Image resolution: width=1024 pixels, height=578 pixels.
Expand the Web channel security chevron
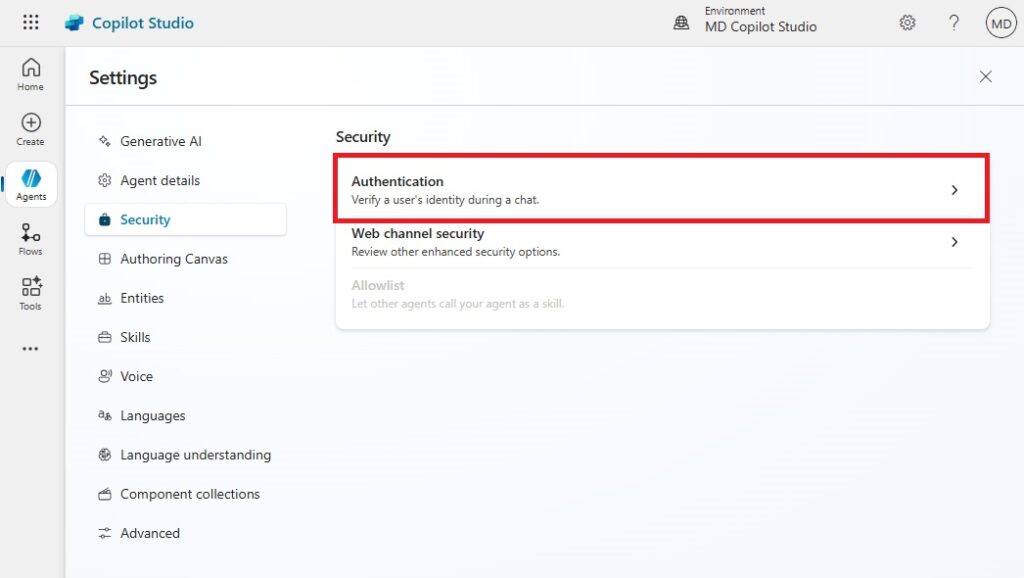tap(954, 242)
